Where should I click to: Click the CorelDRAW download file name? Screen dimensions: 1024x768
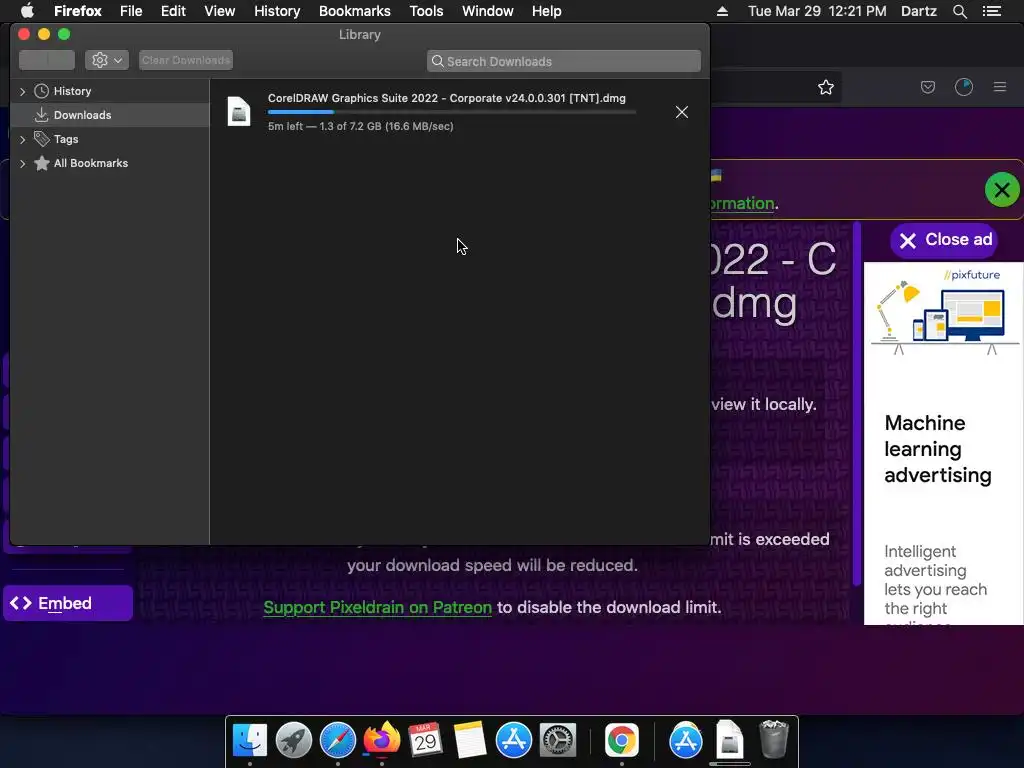(x=447, y=98)
